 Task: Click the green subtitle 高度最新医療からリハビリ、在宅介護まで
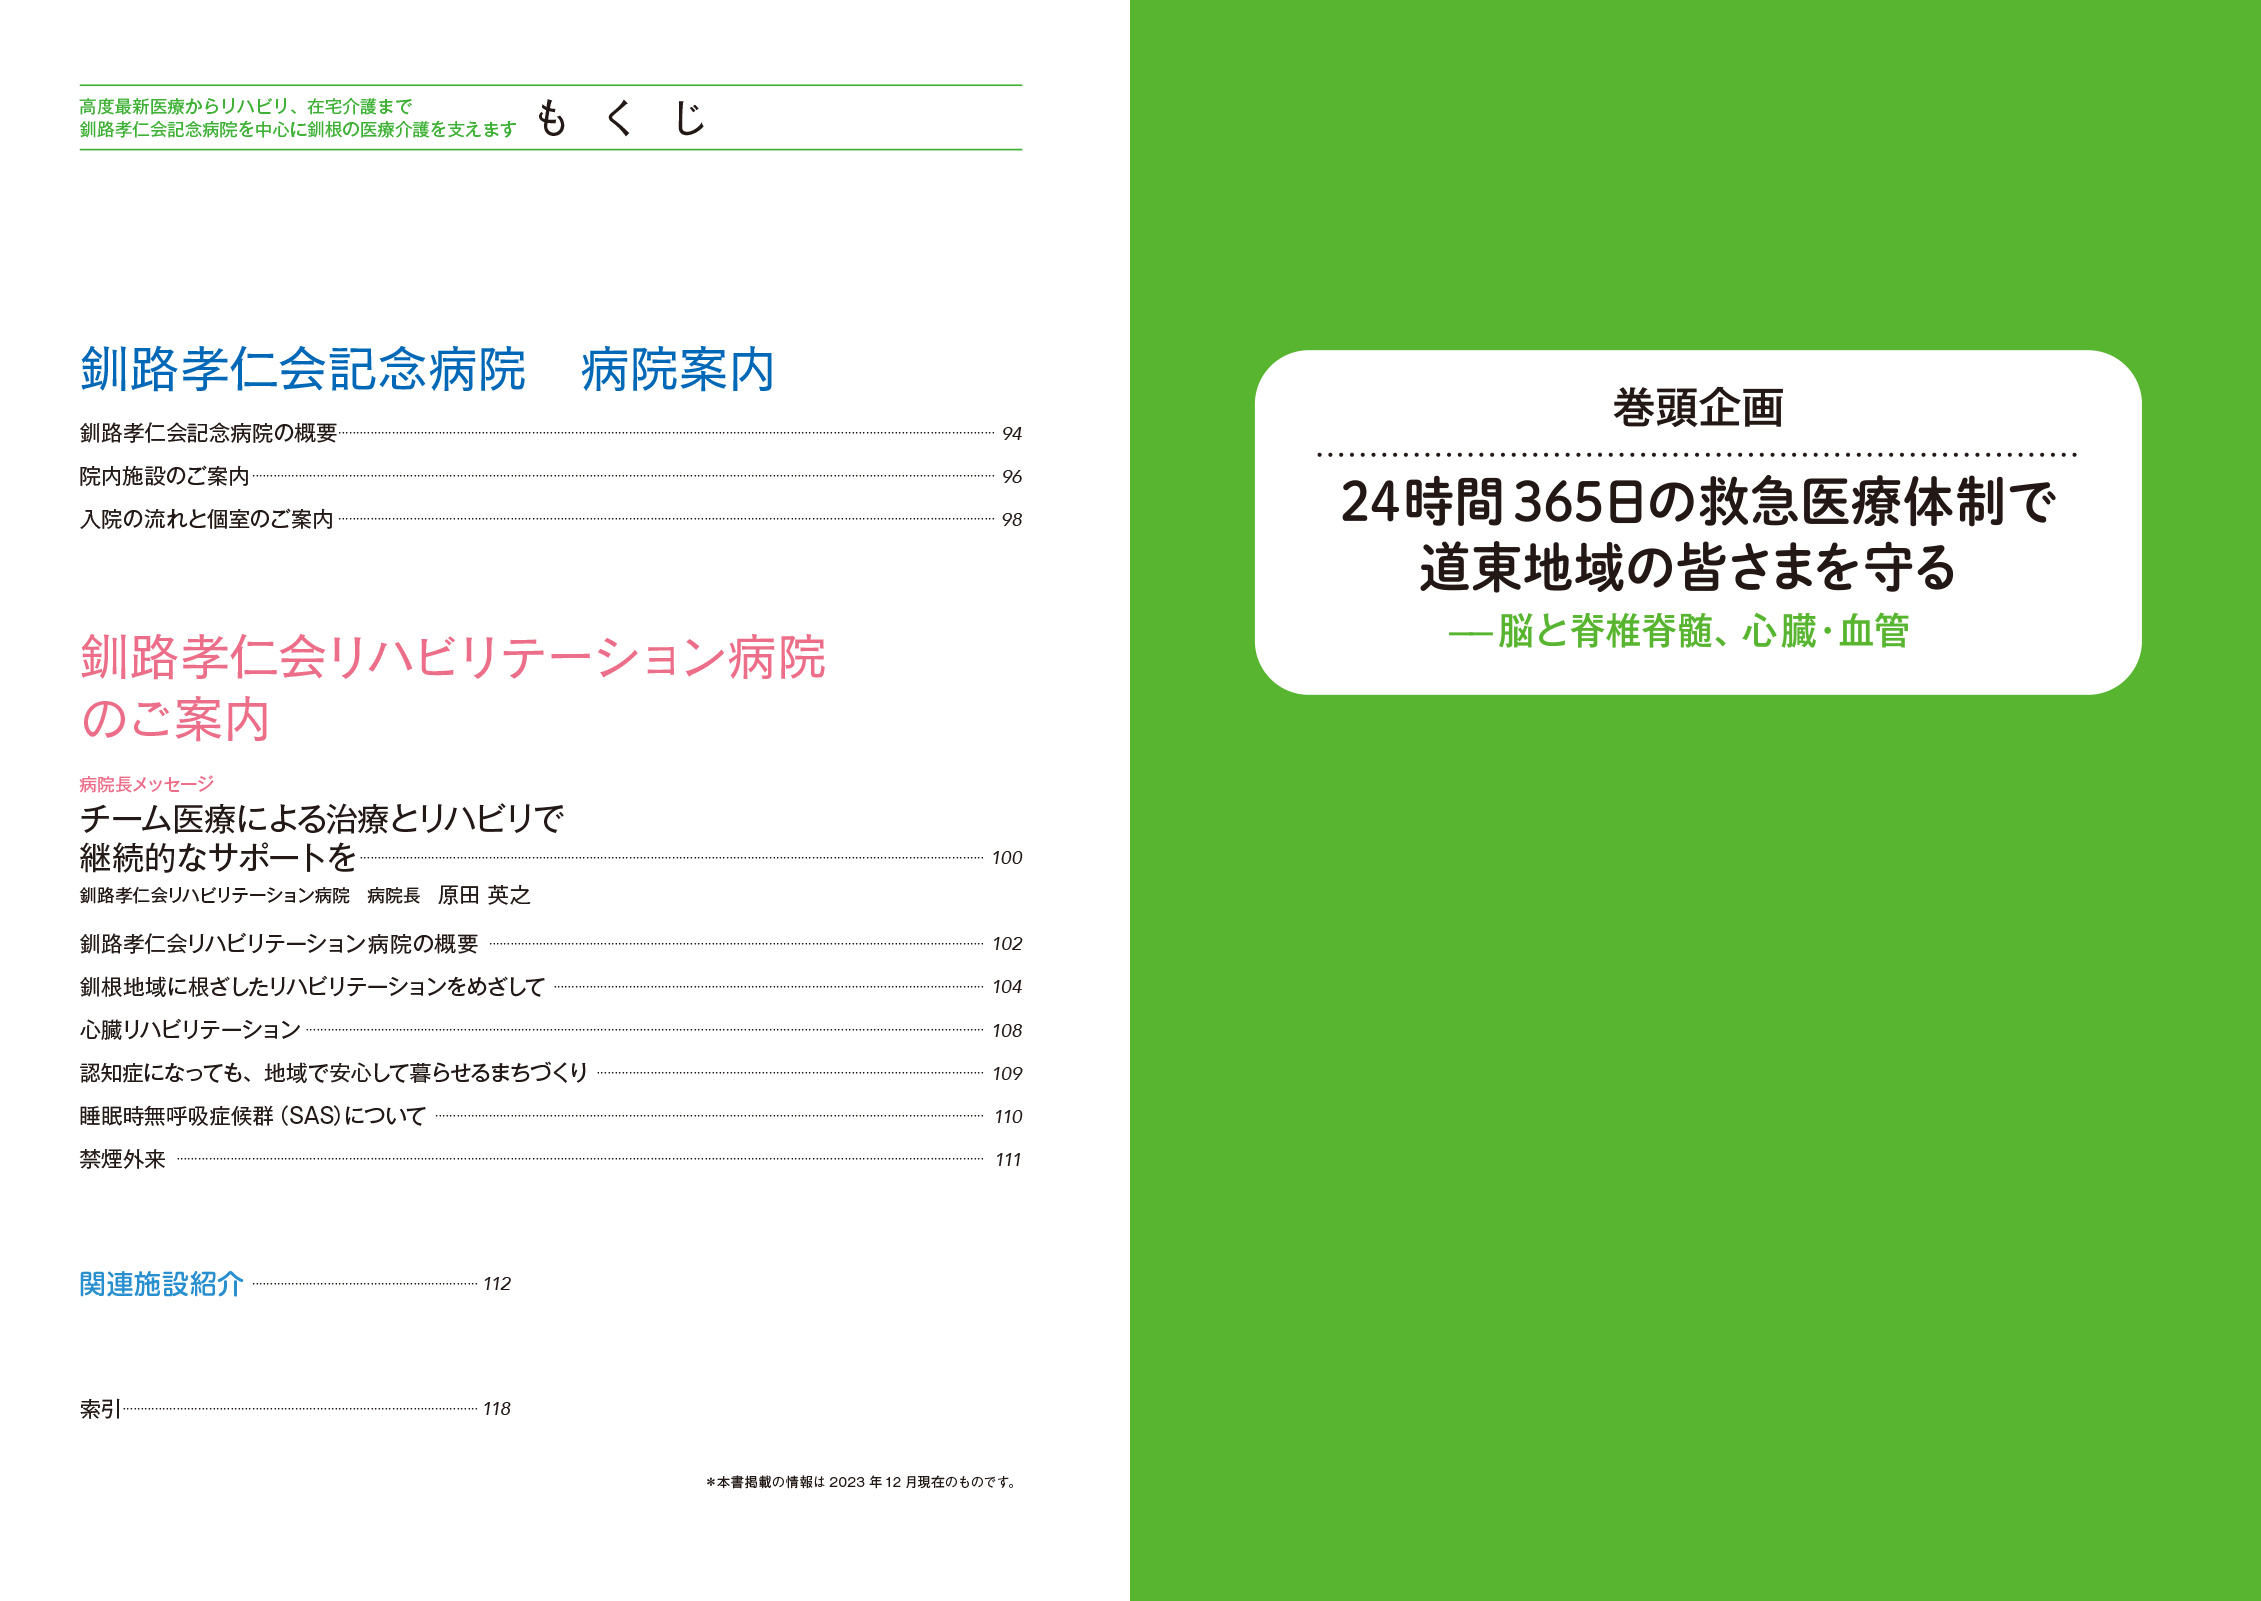coord(246,106)
